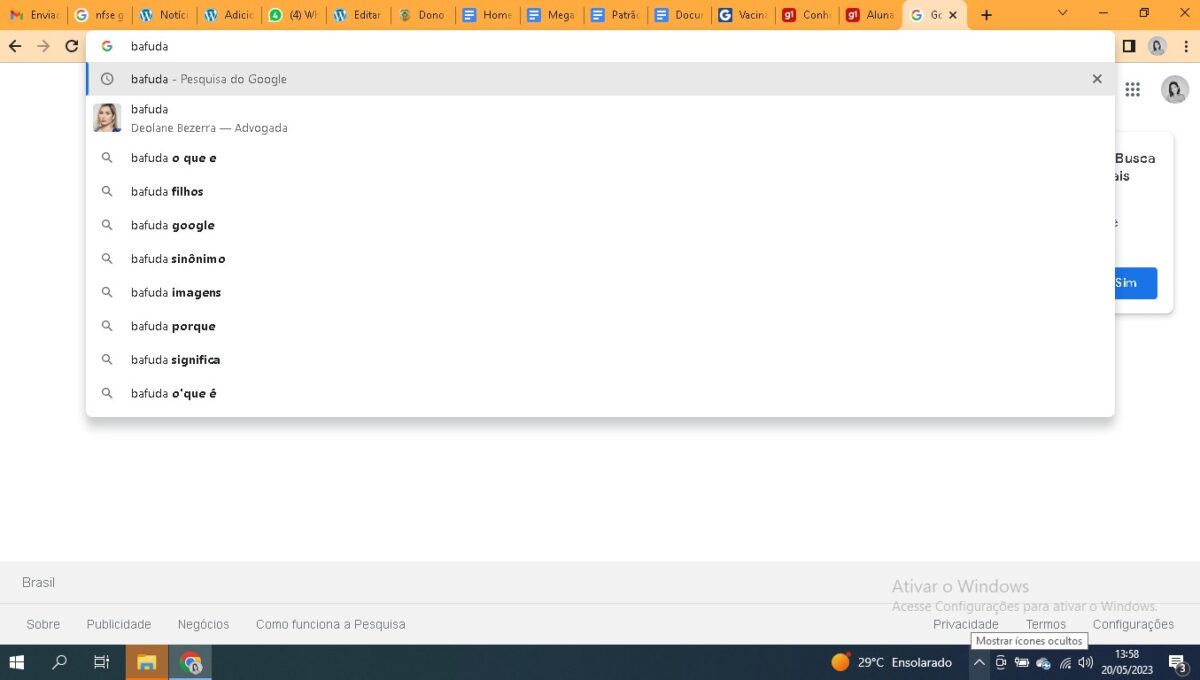This screenshot has width=1200, height=680.
Task: Reload the current page
Action: 72,46
